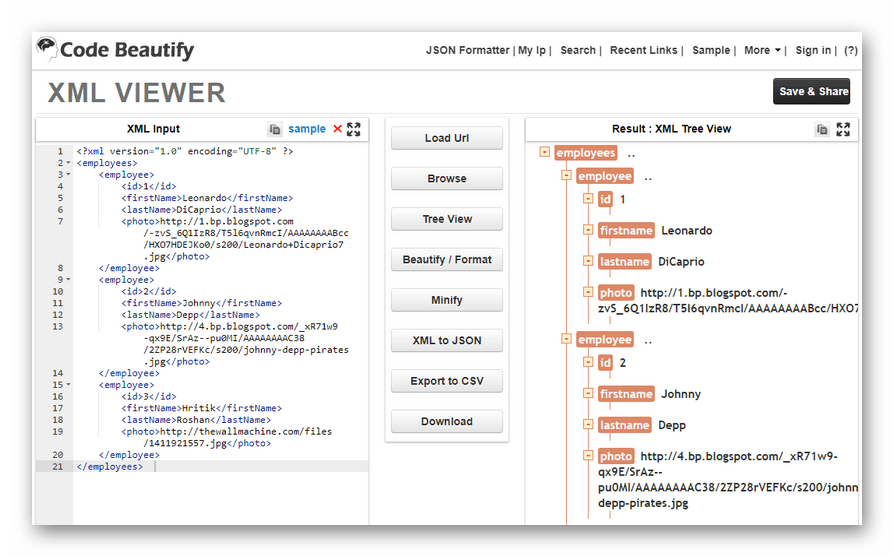Open Search in top navigation

point(578,50)
